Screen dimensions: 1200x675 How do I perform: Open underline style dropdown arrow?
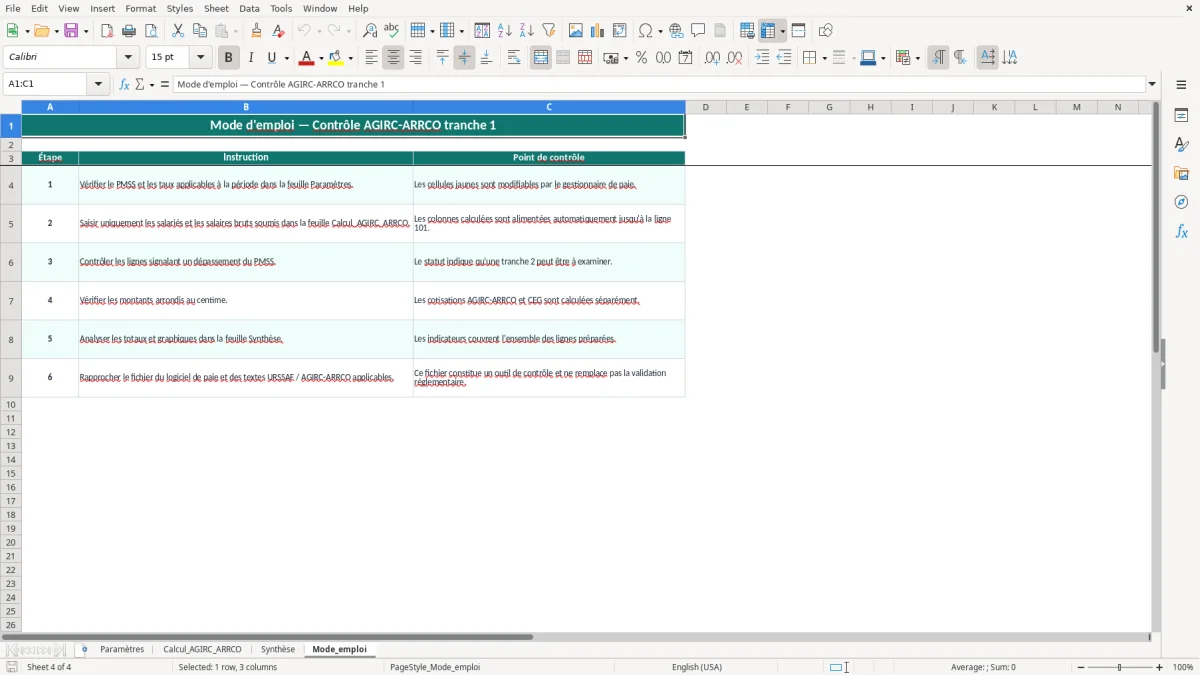286,59
